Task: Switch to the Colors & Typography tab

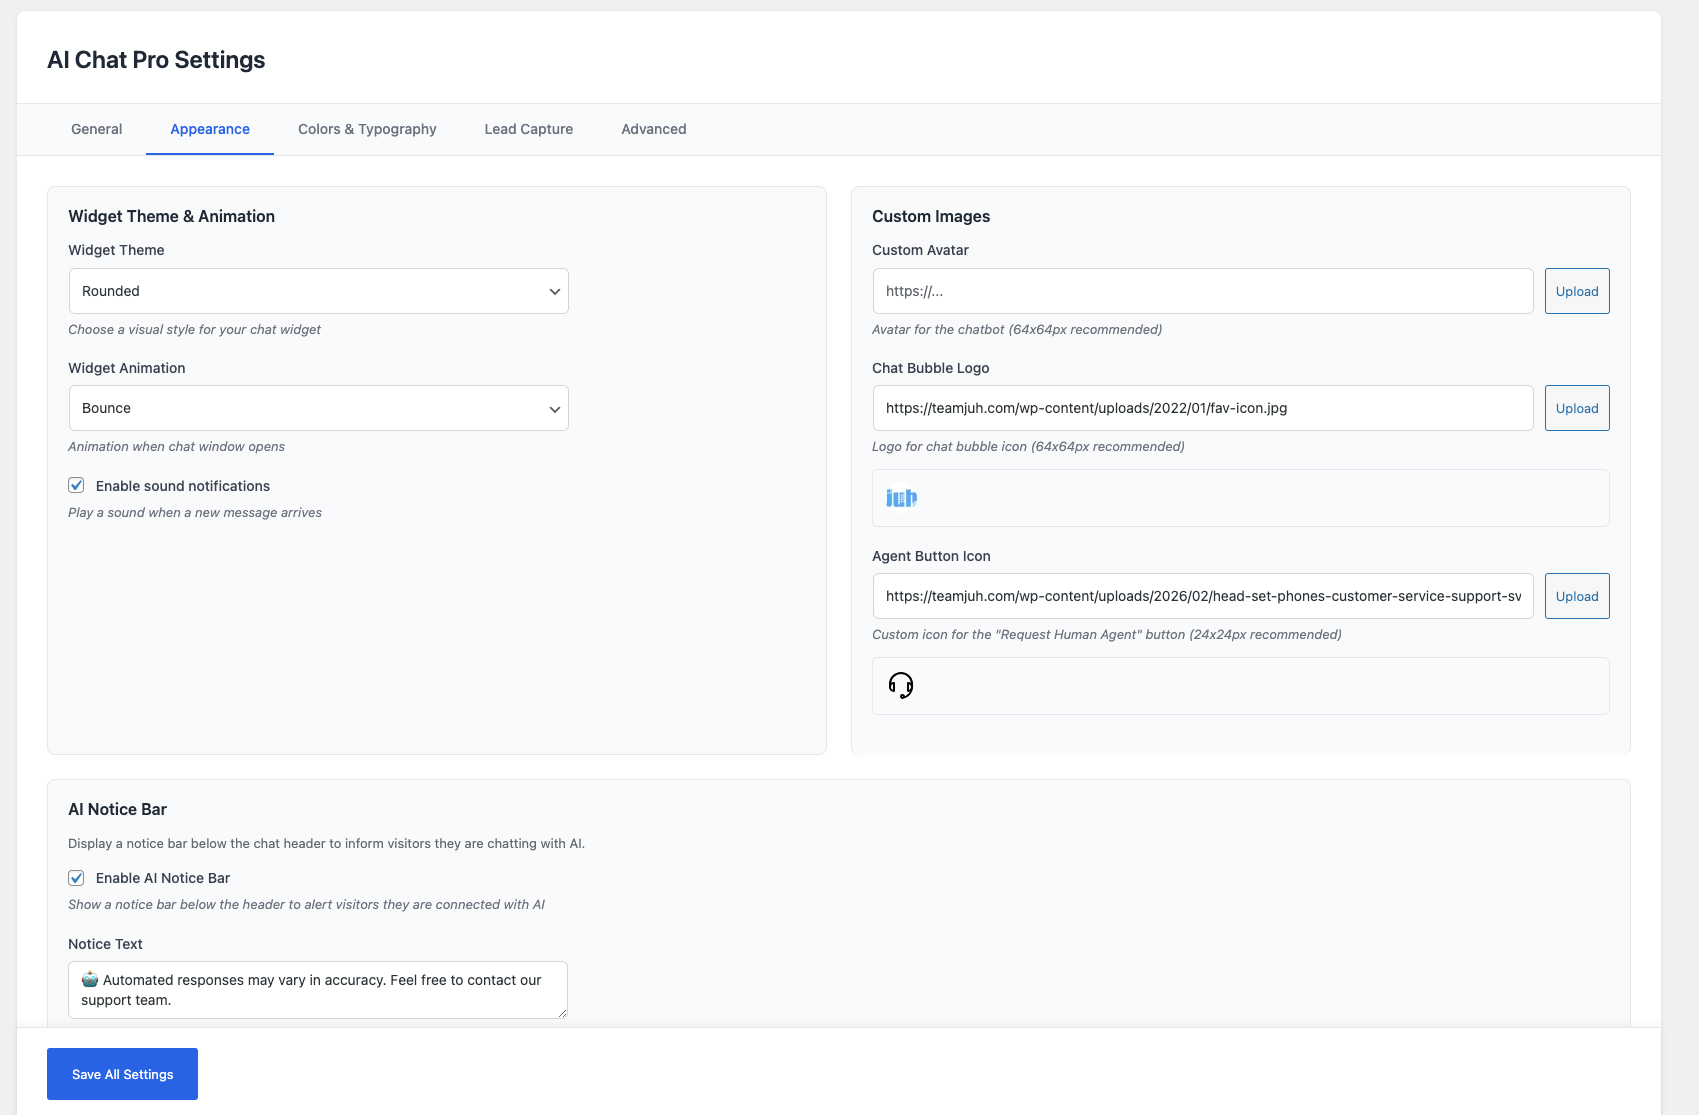Action: pos(367,129)
